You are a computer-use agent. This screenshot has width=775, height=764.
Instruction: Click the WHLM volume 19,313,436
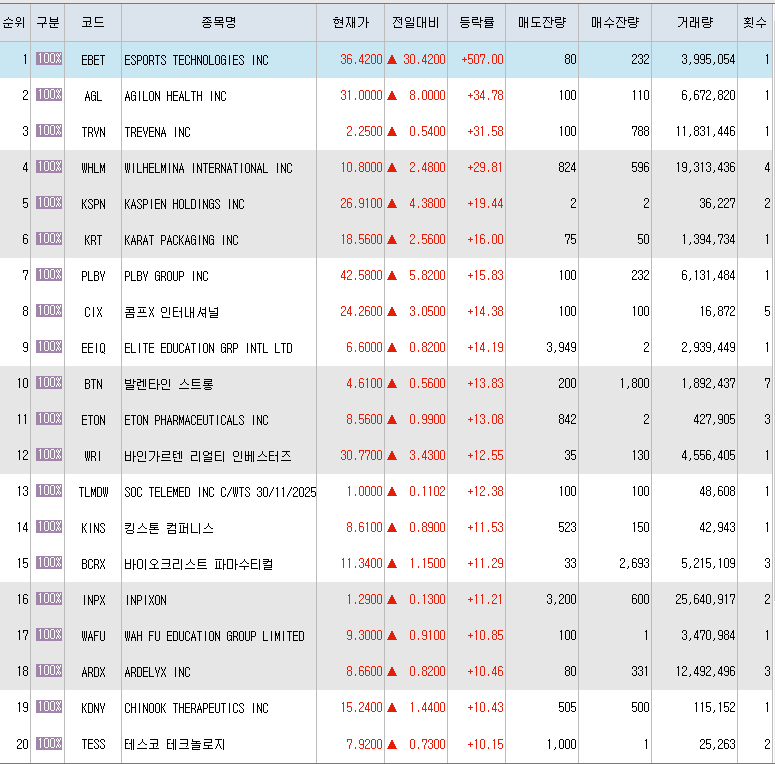705,167
